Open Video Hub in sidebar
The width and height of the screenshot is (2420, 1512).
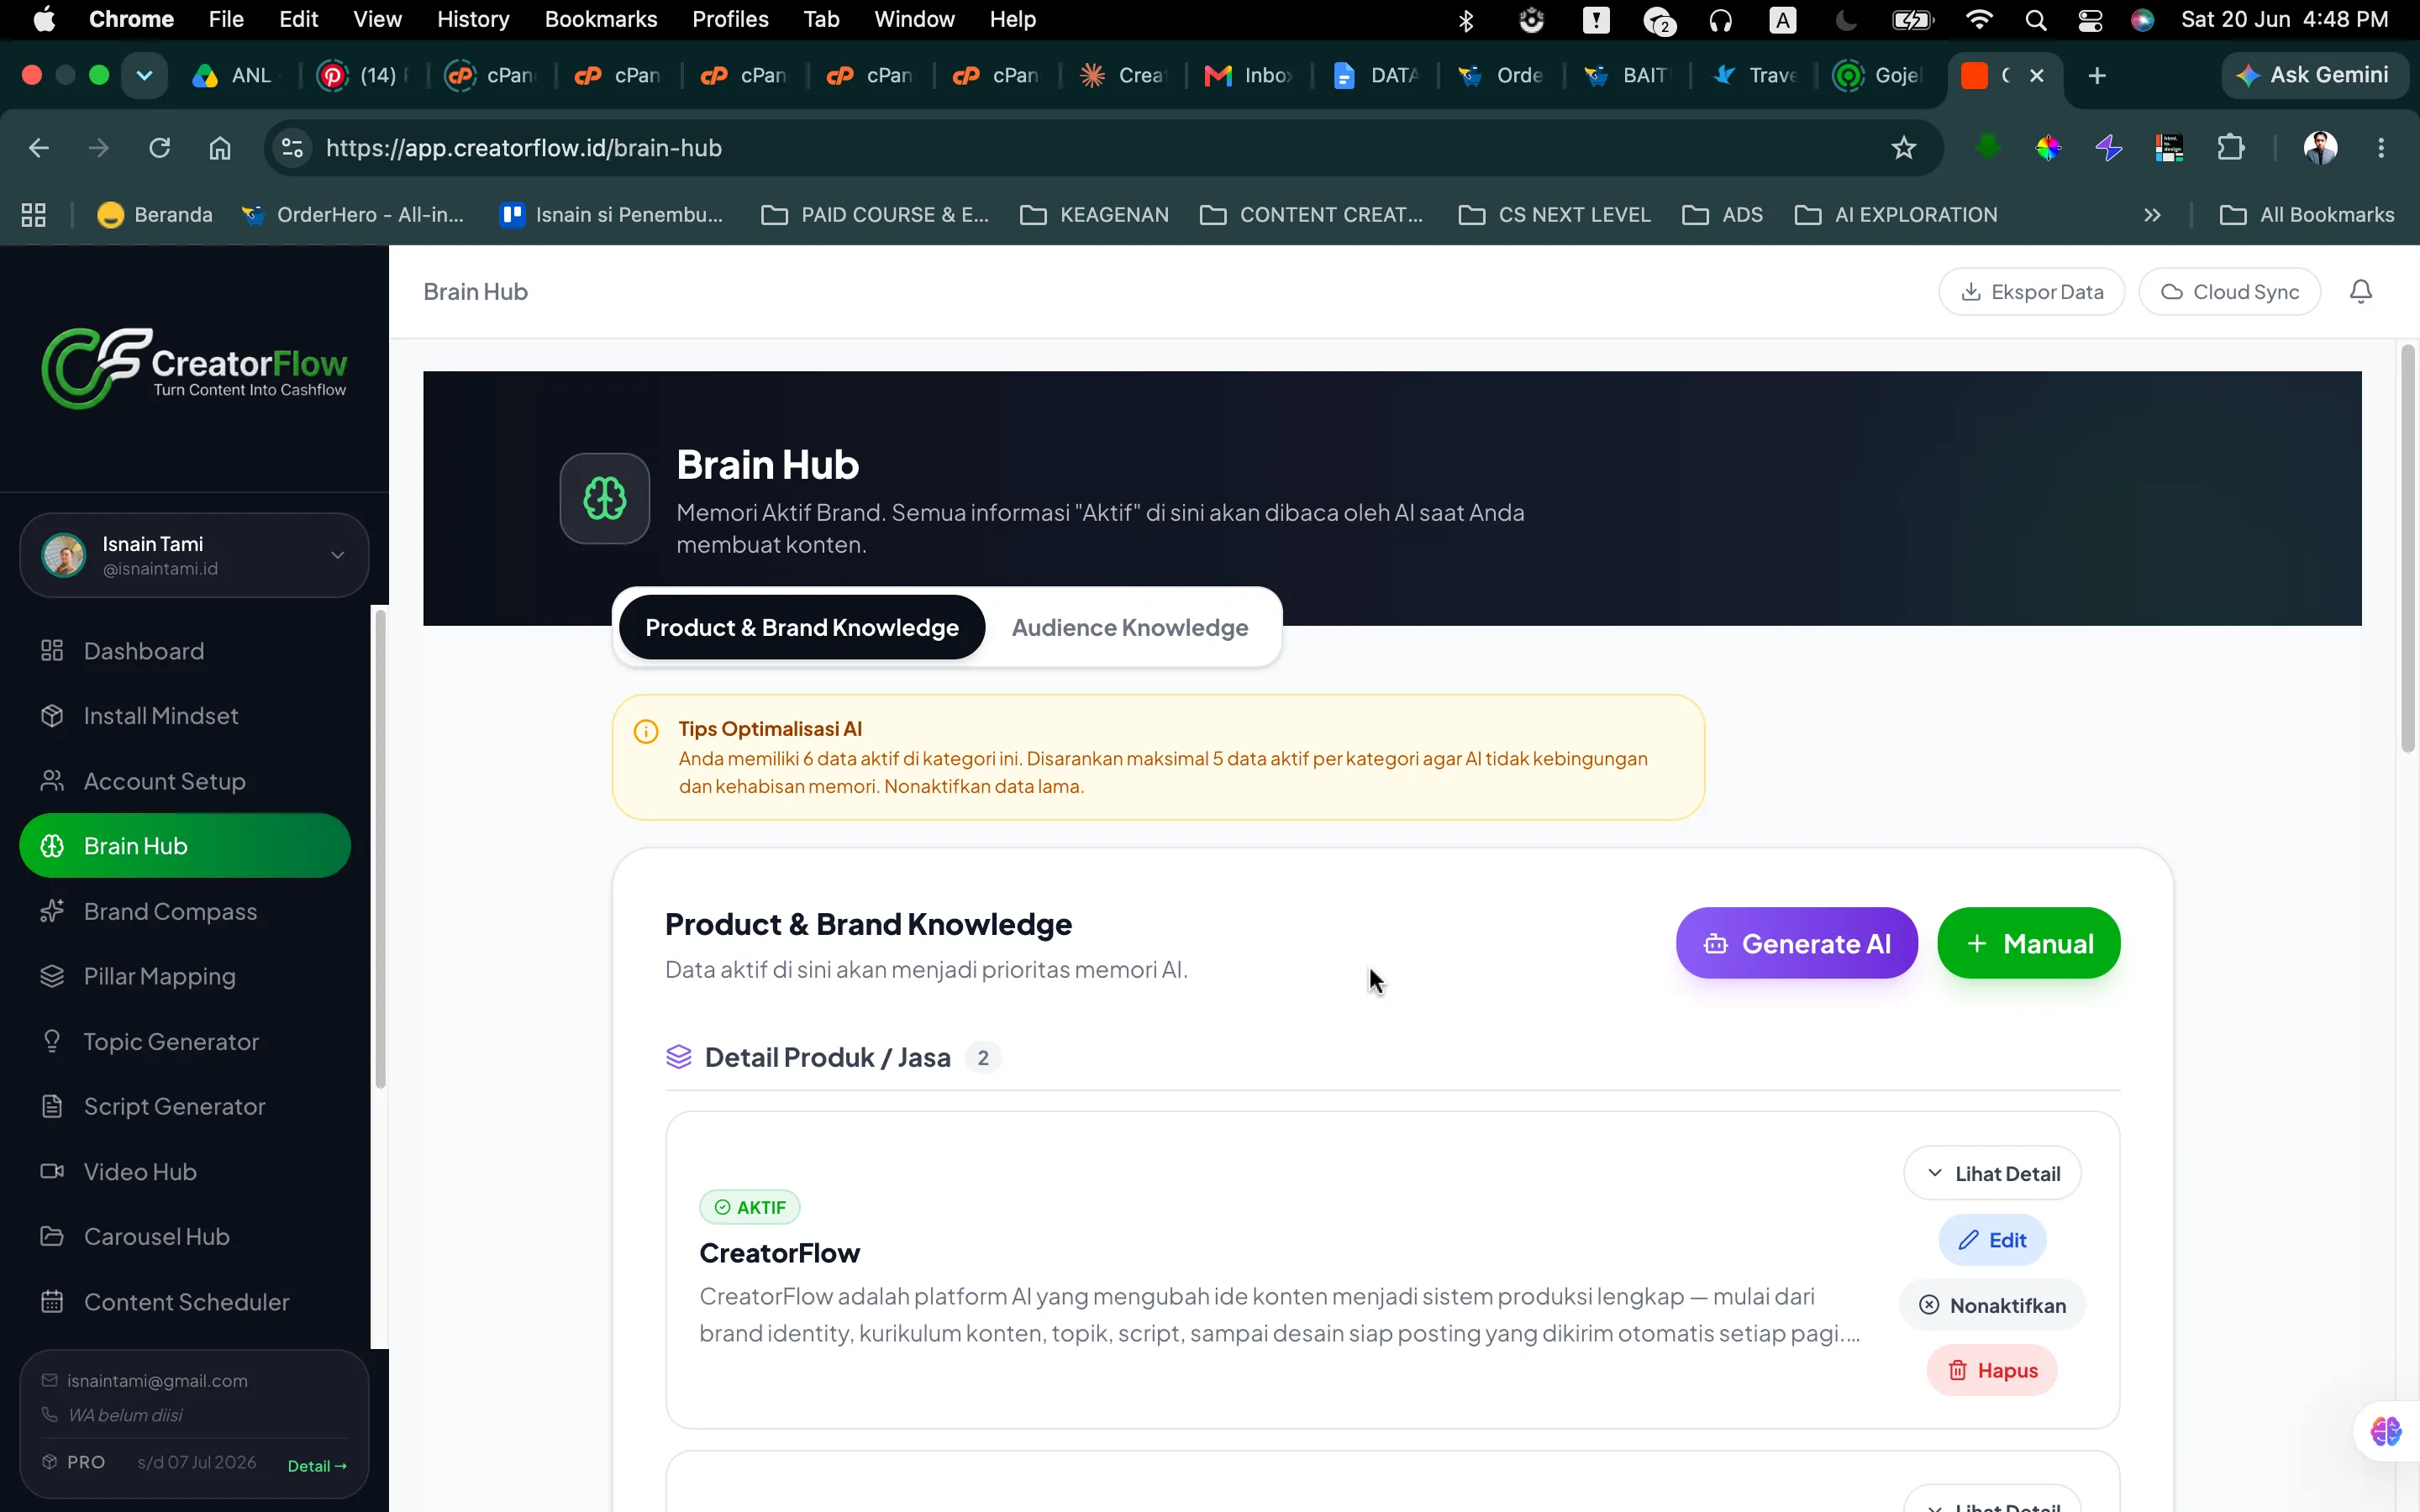[x=185, y=1171]
